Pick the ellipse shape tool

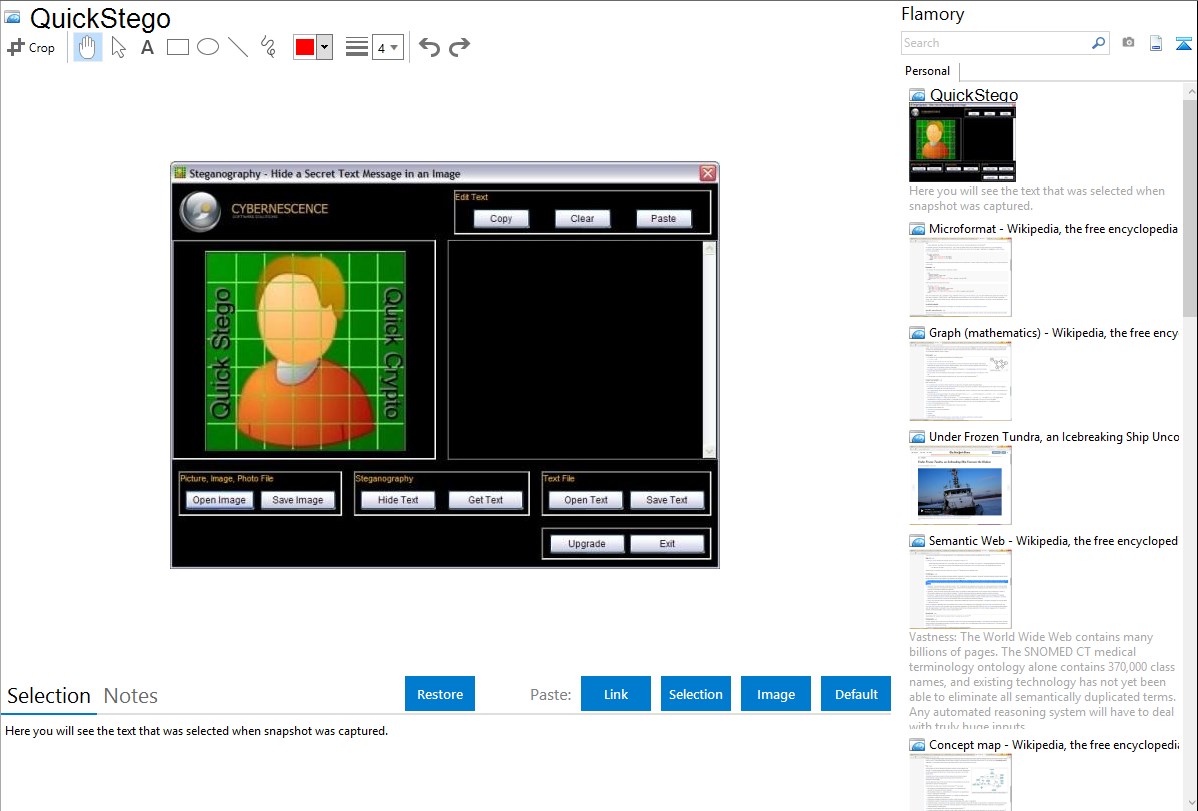[x=208, y=47]
